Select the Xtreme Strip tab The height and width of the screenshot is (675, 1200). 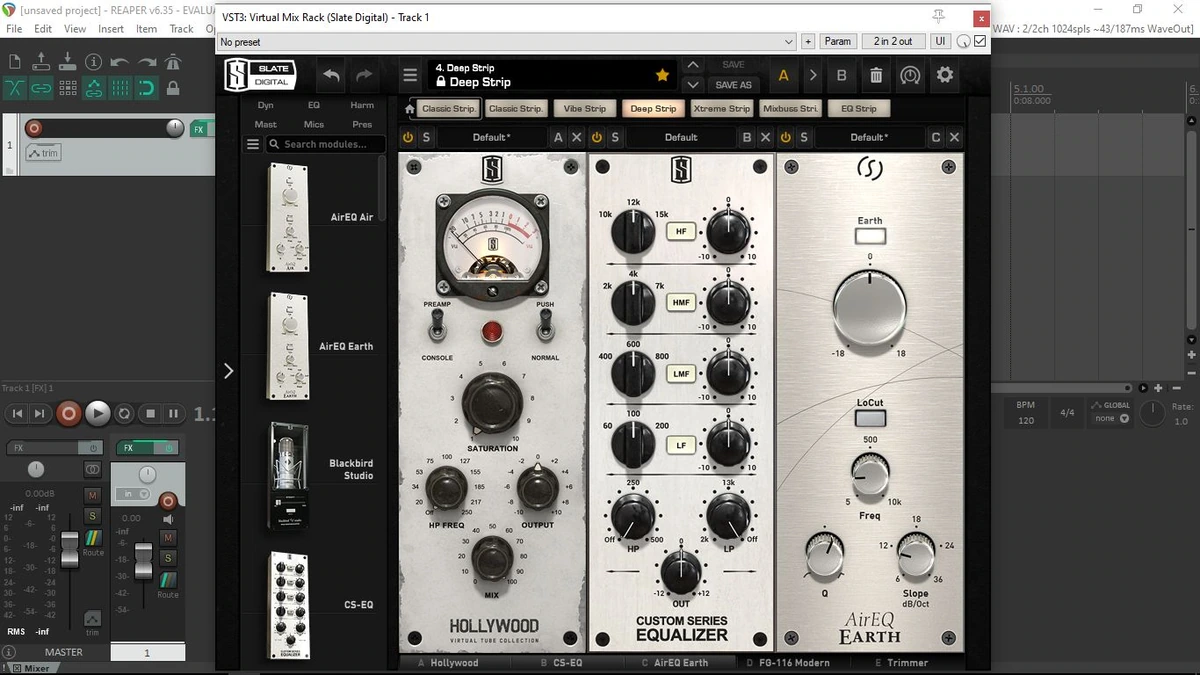pos(722,109)
